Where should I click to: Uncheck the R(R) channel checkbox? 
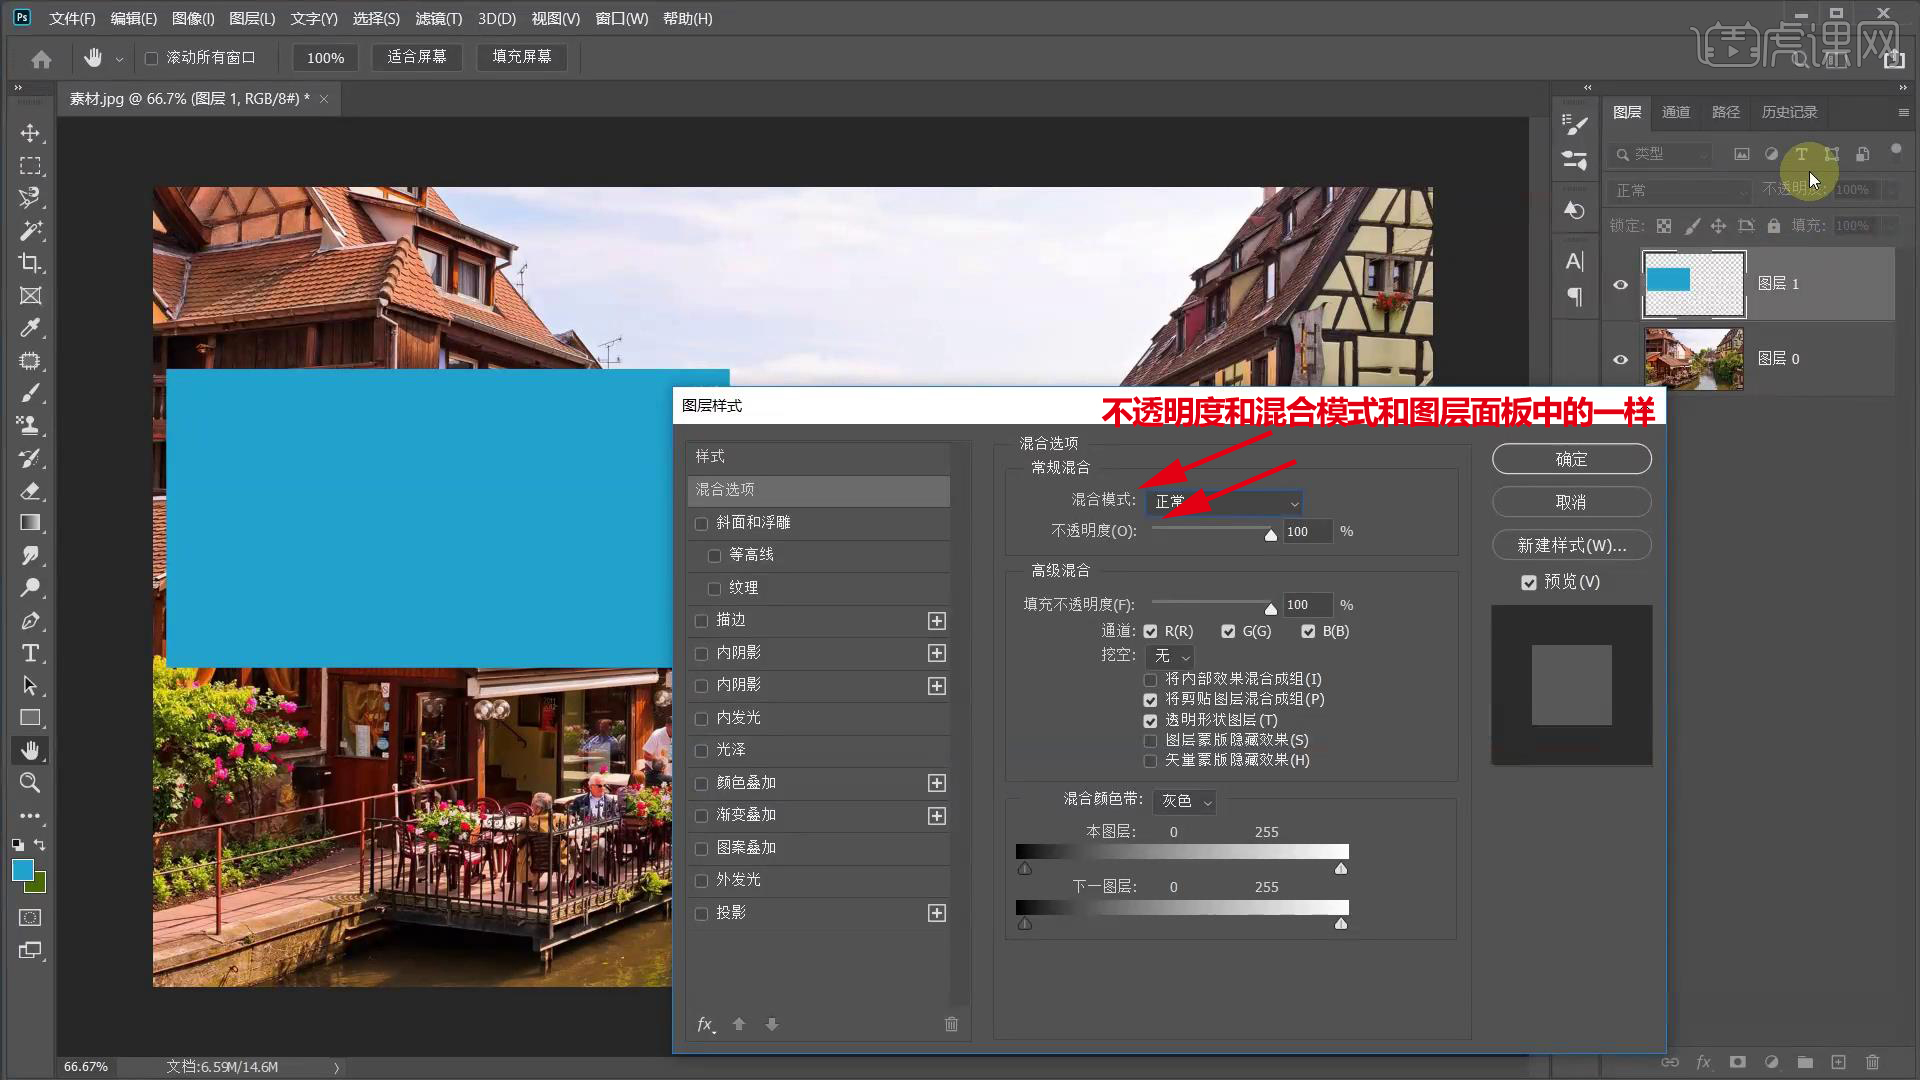click(1150, 631)
